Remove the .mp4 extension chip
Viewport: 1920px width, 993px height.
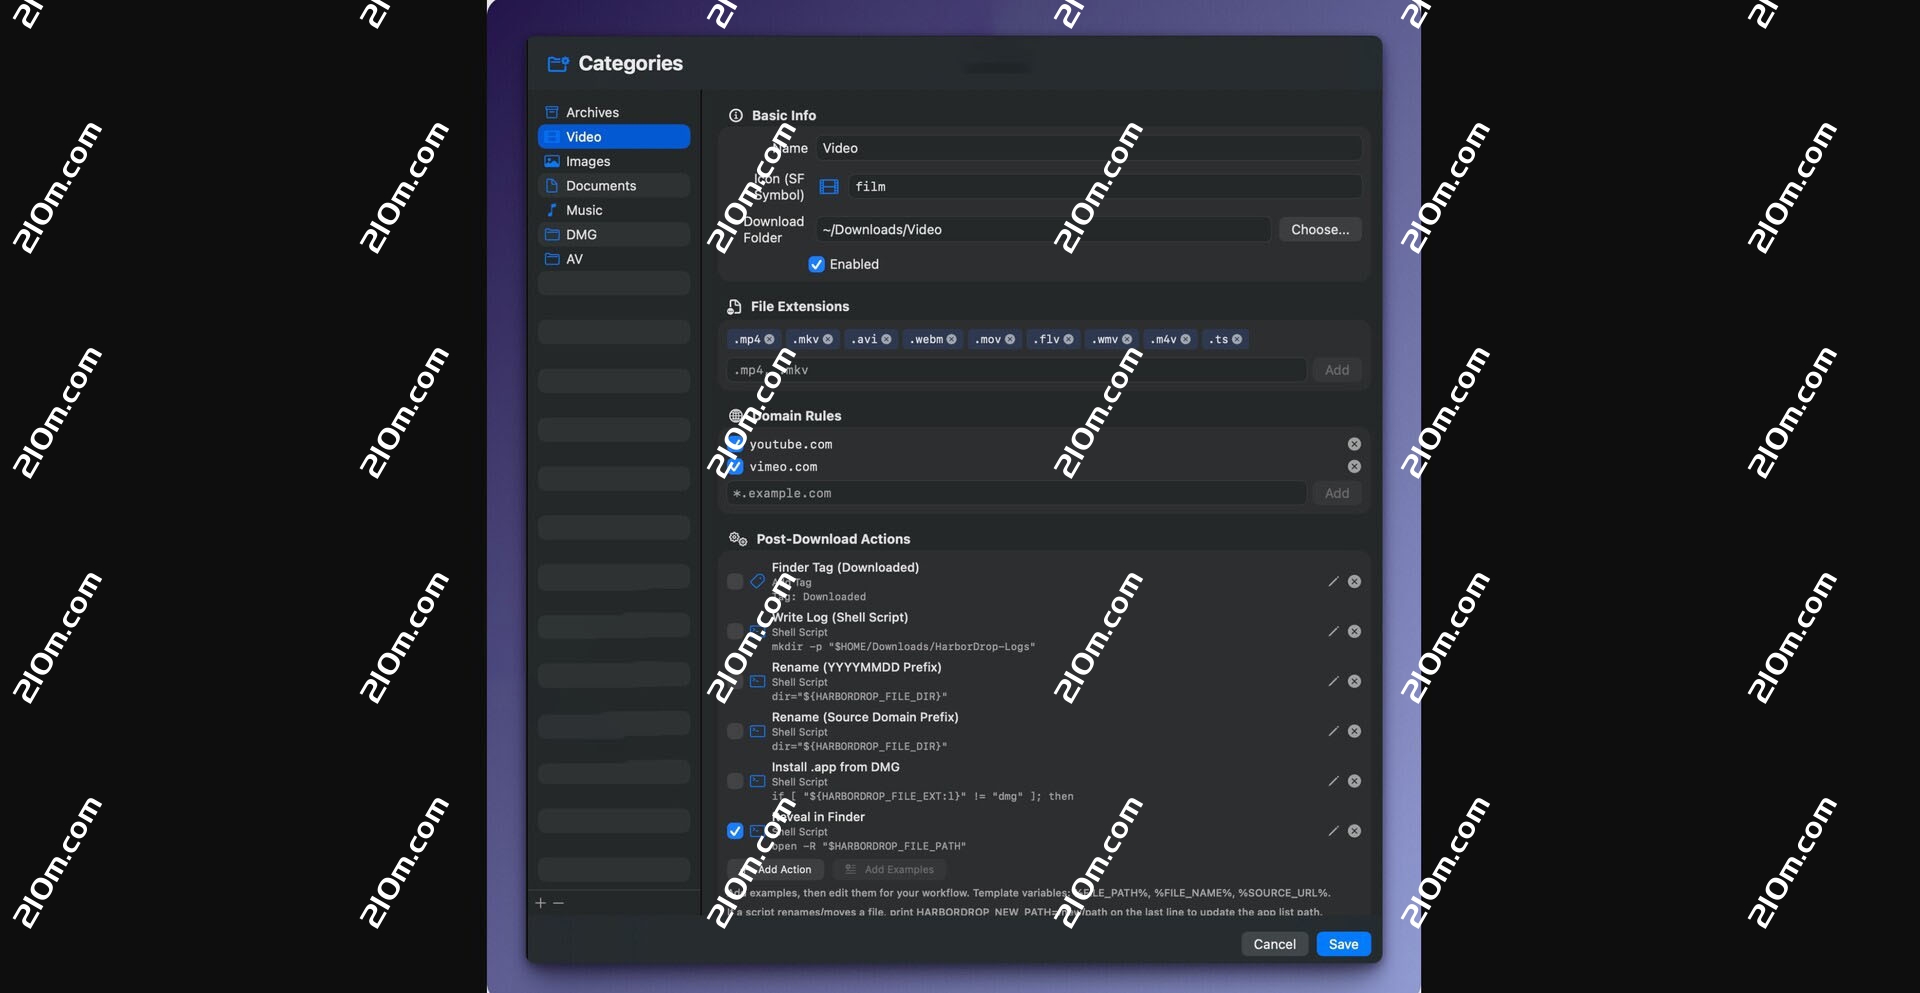[x=769, y=339]
